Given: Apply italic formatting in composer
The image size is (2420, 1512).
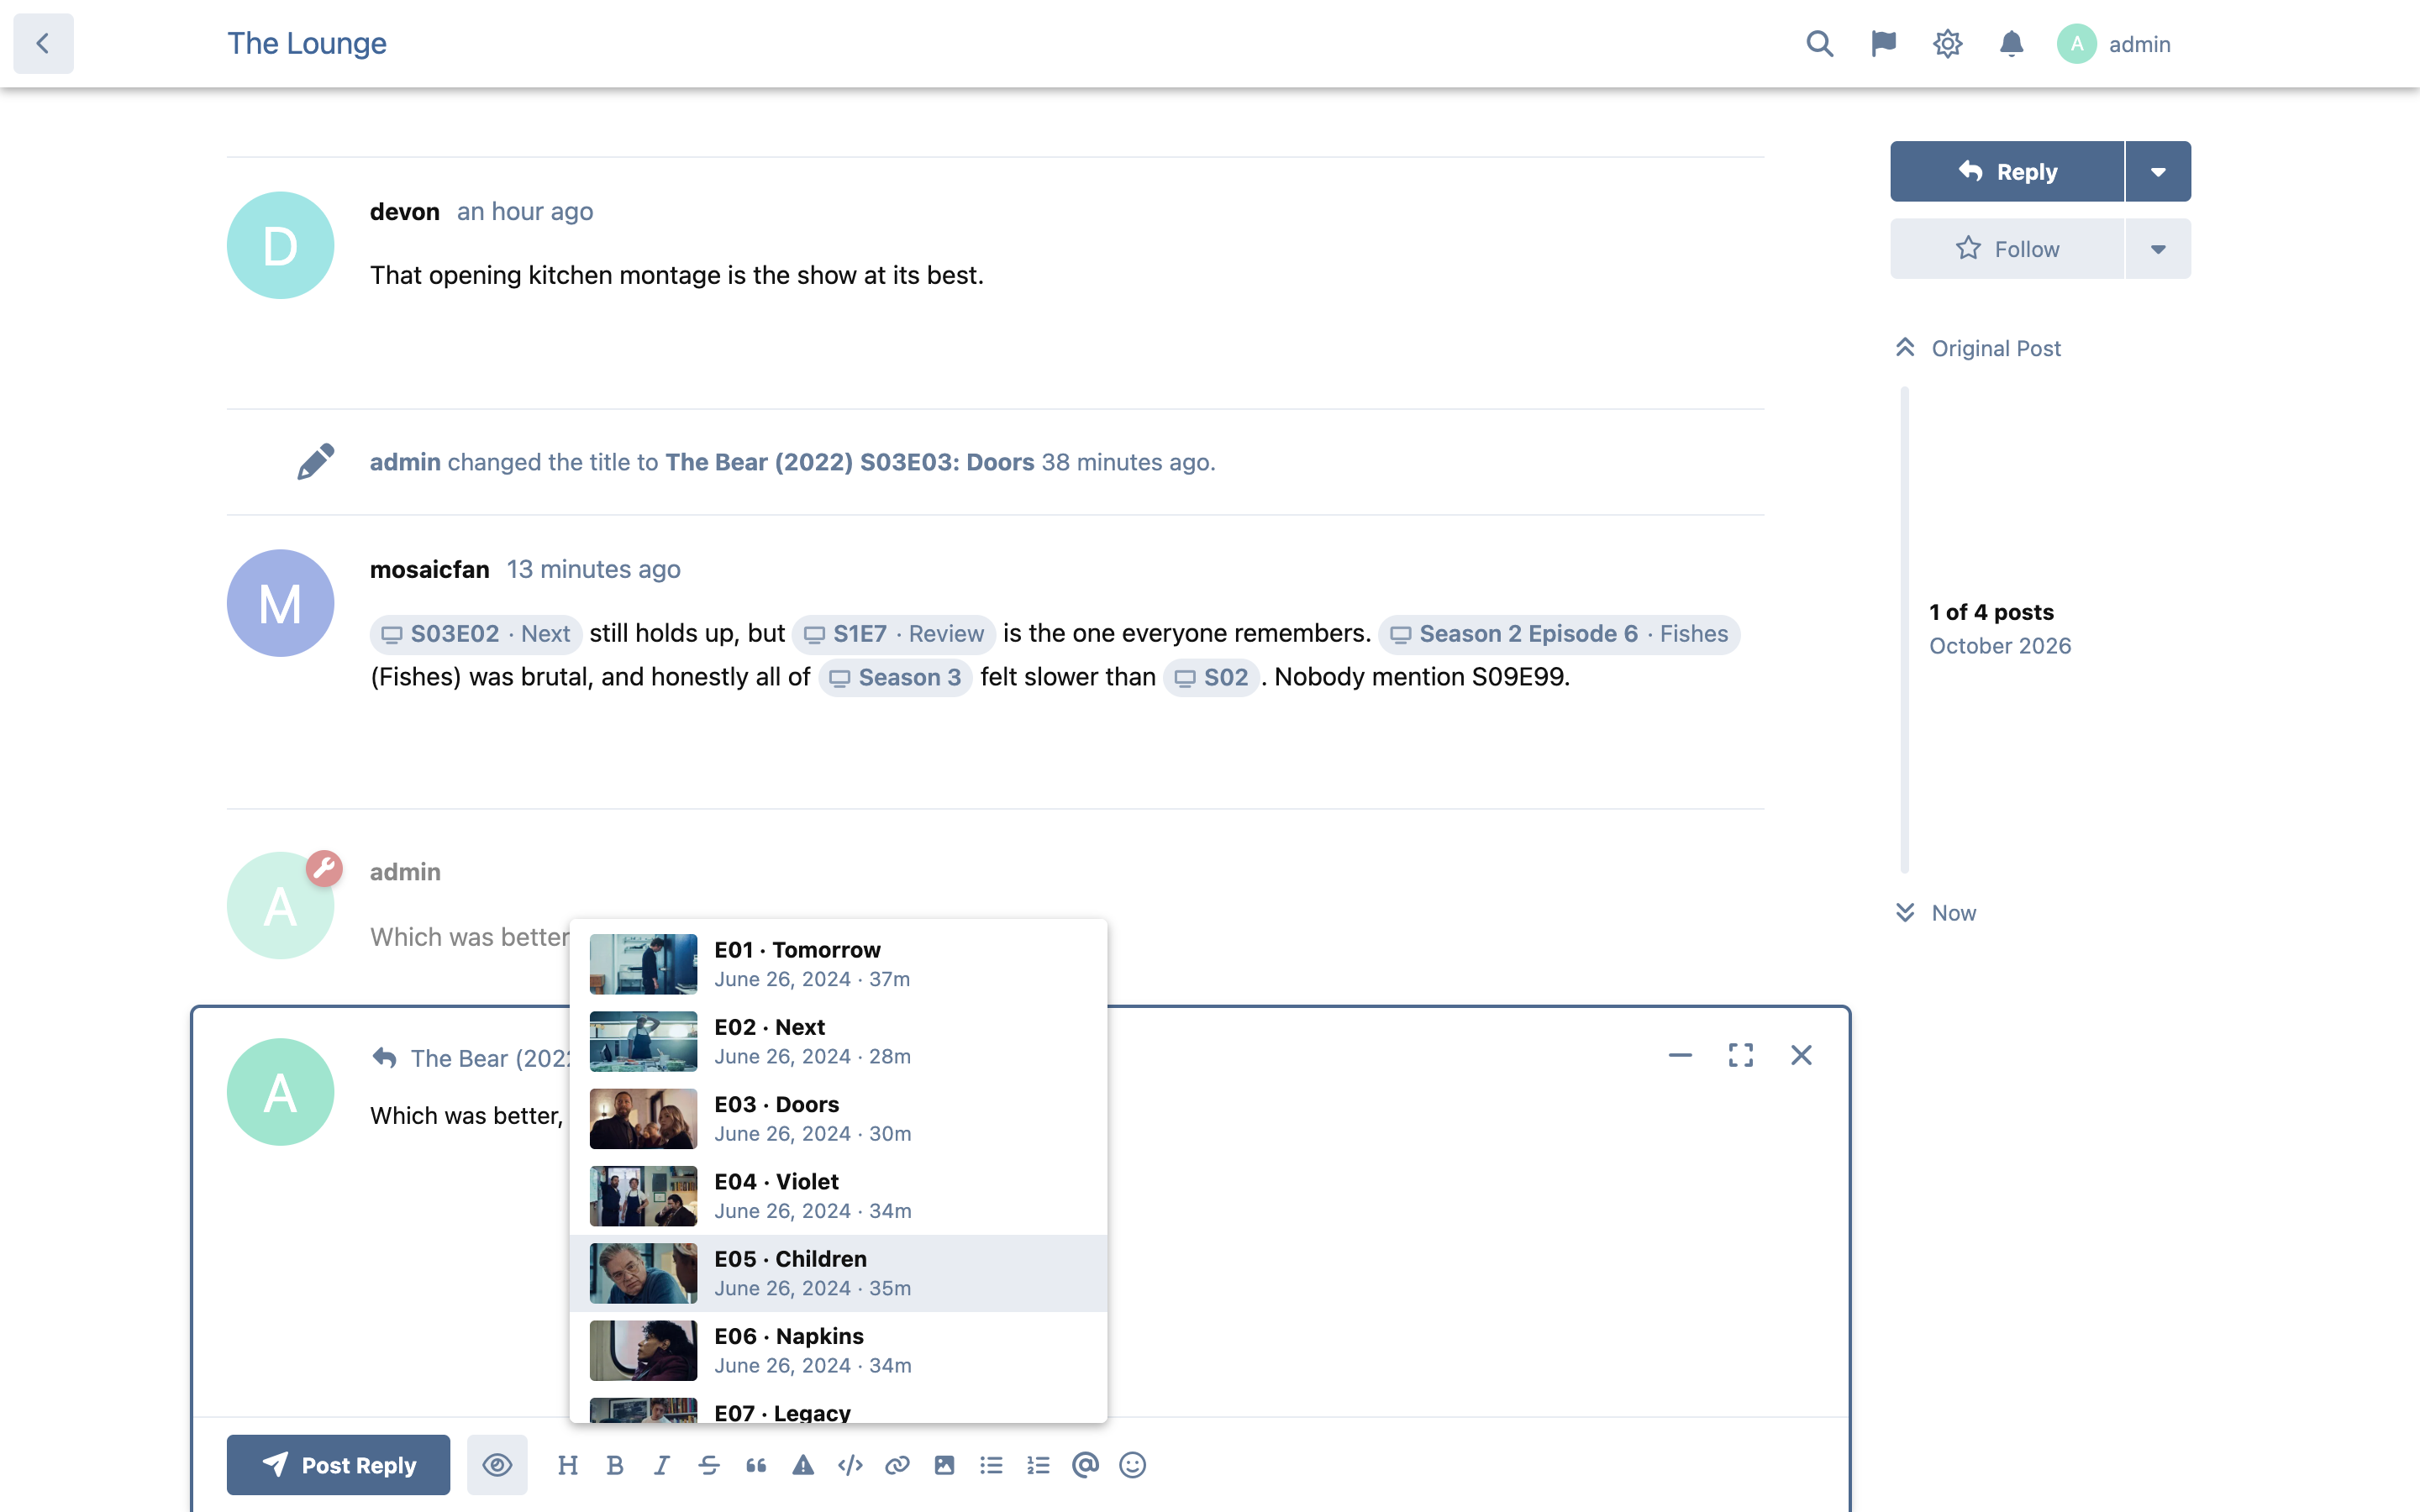Looking at the screenshot, I should (x=662, y=1465).
